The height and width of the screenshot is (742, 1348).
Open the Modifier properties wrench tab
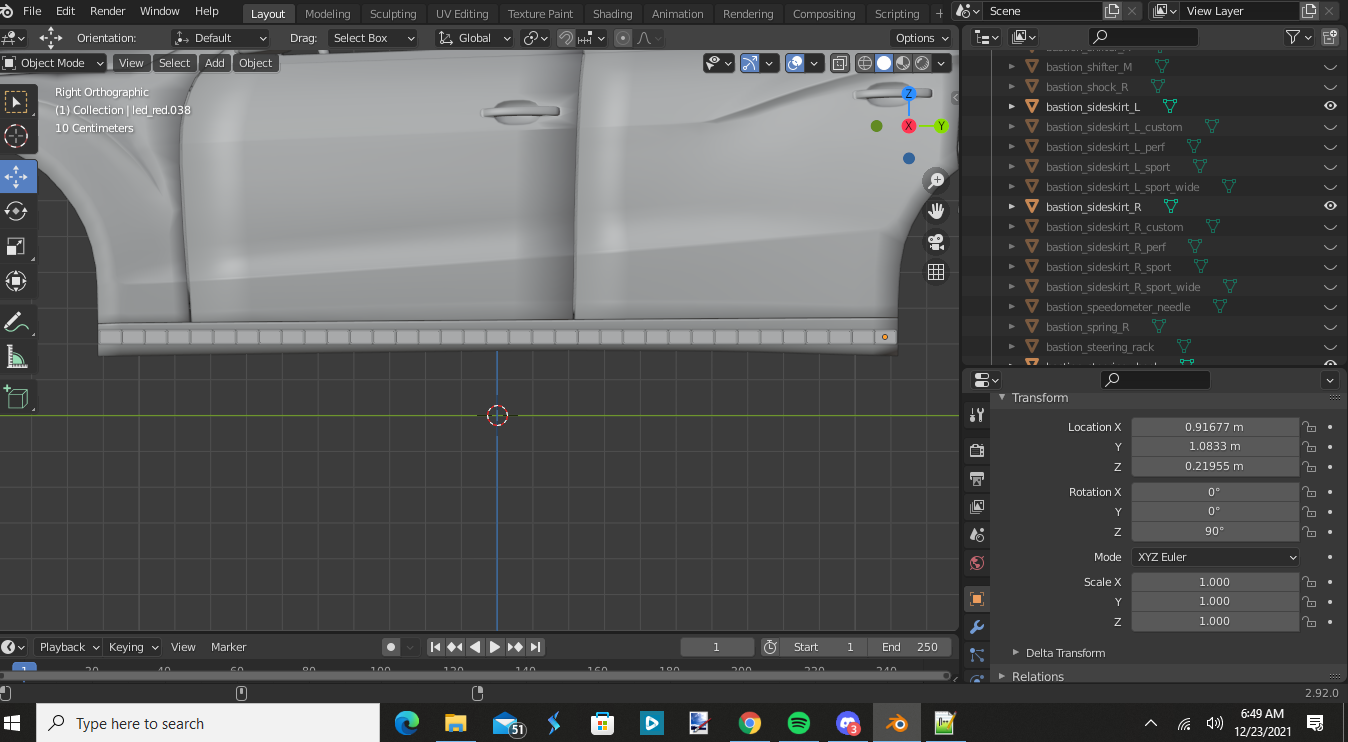pos(977,627)
